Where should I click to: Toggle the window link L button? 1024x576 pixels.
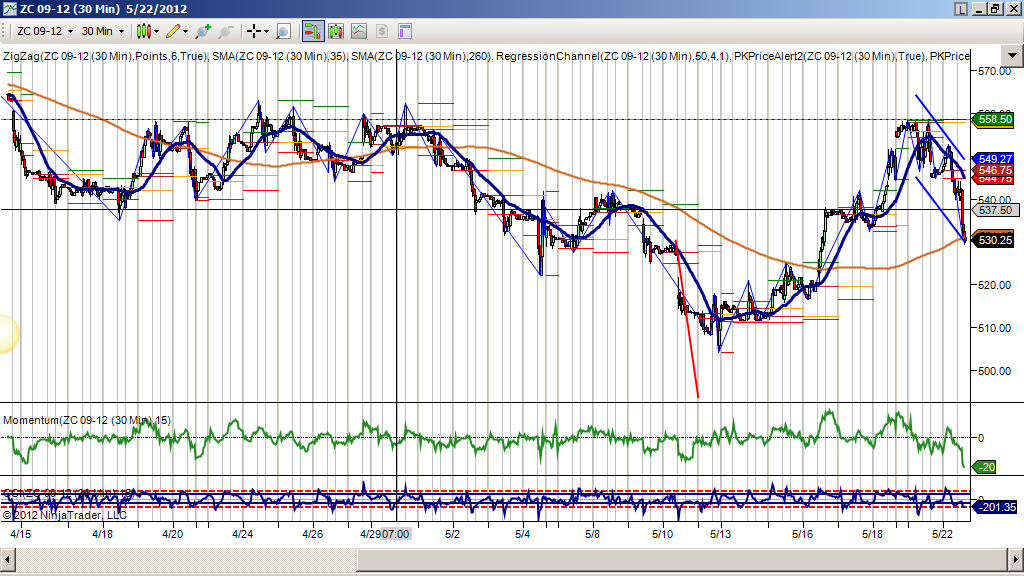[961, 9]
